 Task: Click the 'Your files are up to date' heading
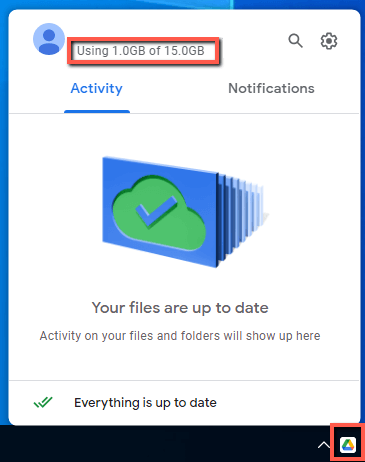[180, 308]
